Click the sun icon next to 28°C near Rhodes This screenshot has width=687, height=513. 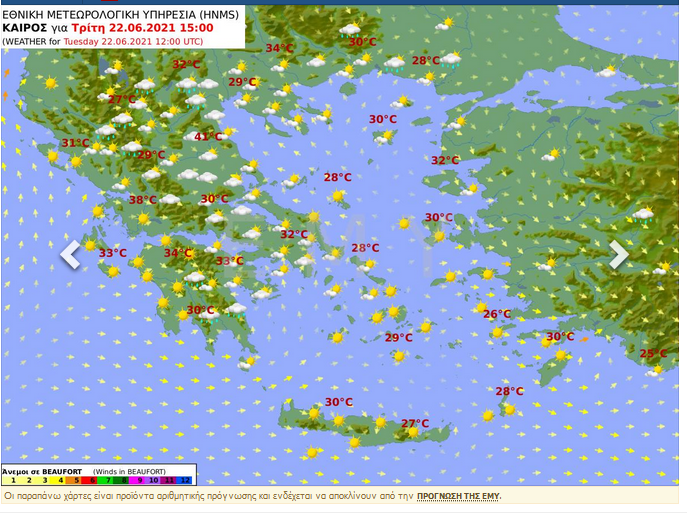click(510, 408)
